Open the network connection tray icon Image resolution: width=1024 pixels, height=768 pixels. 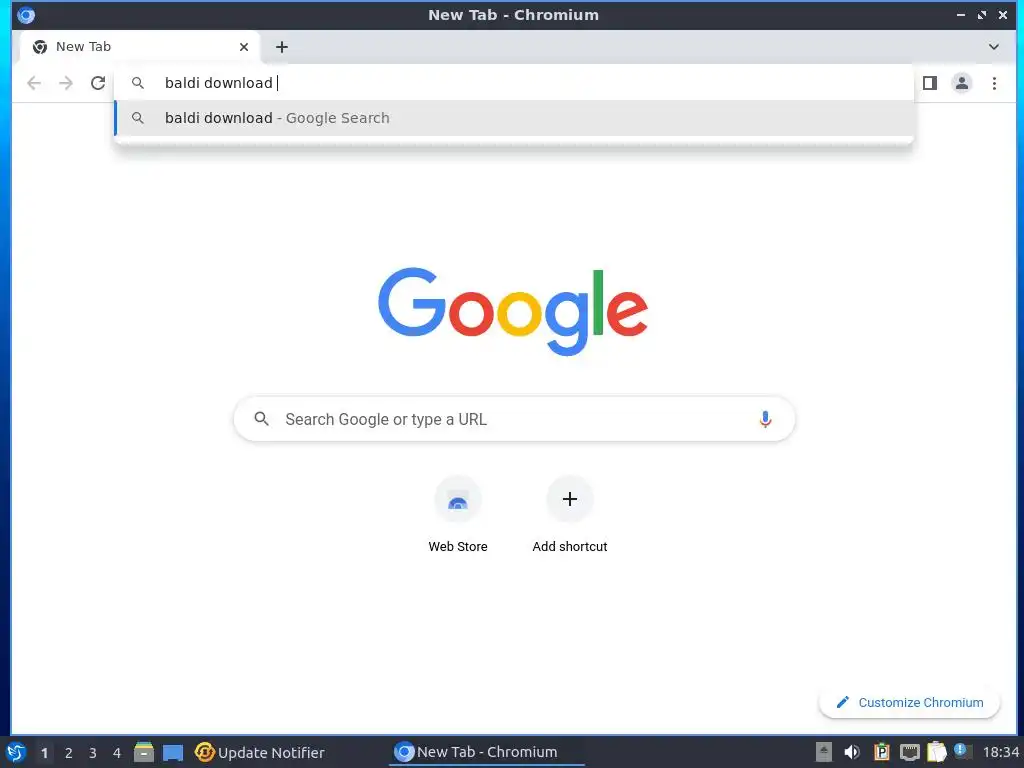(910, 752)
